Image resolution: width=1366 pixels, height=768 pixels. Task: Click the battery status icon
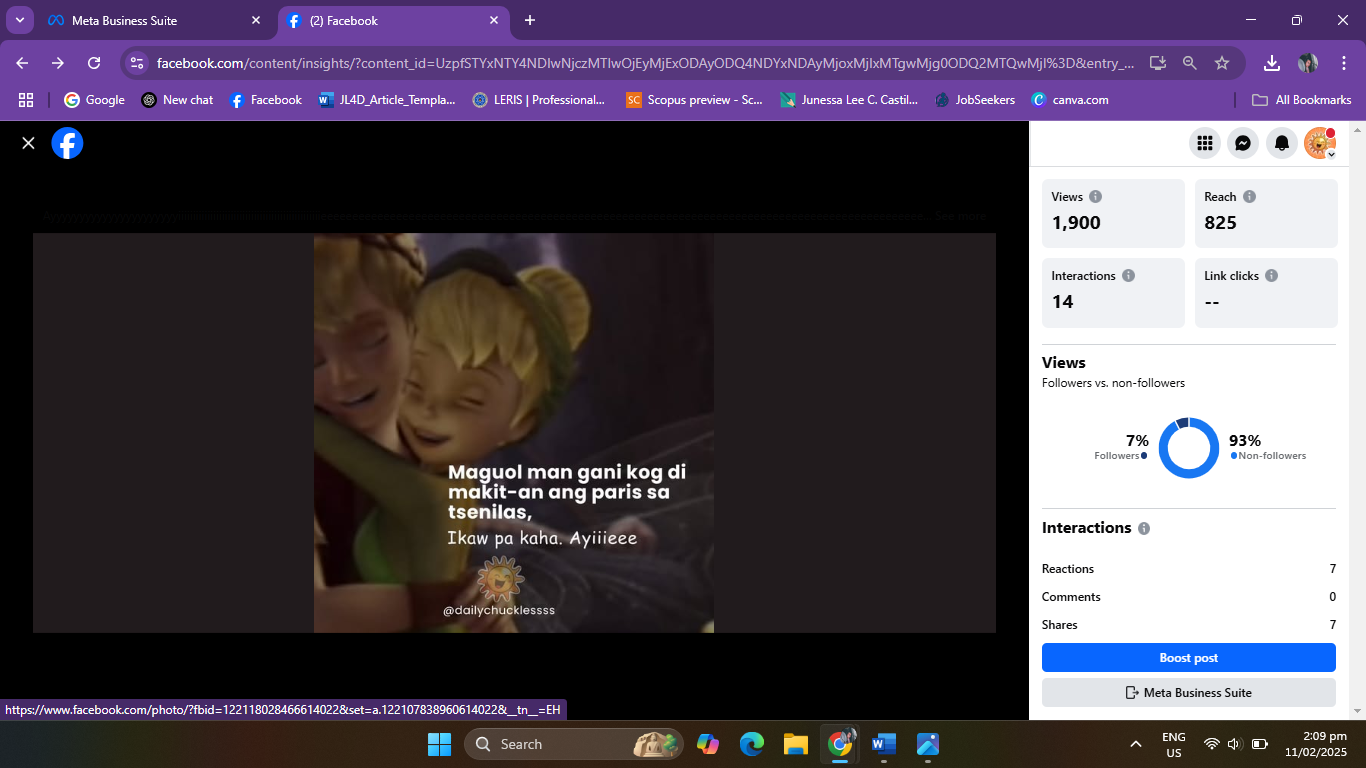[x=1260, y=744]
